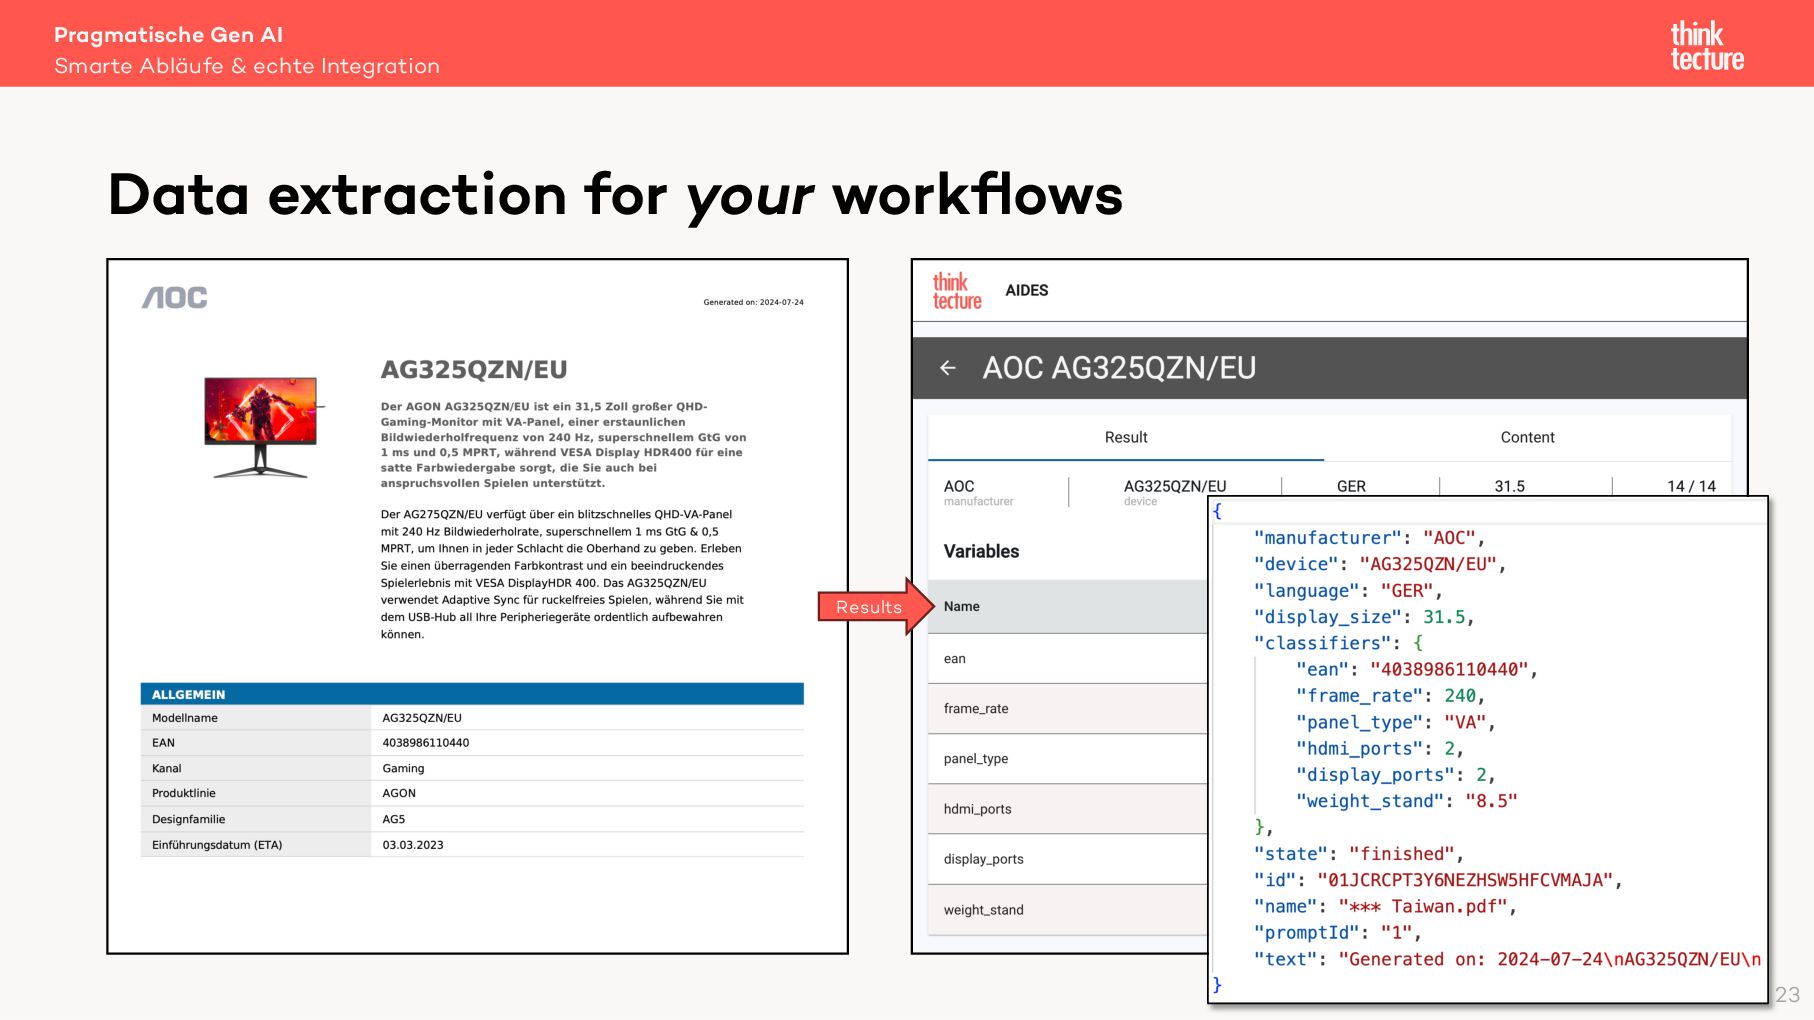Image resolution: width=1814 pixels, height=1020 pixels.
Task: Select the hdmi_ports variable row
Action: pyautogui.click(x=1068, y=809)
